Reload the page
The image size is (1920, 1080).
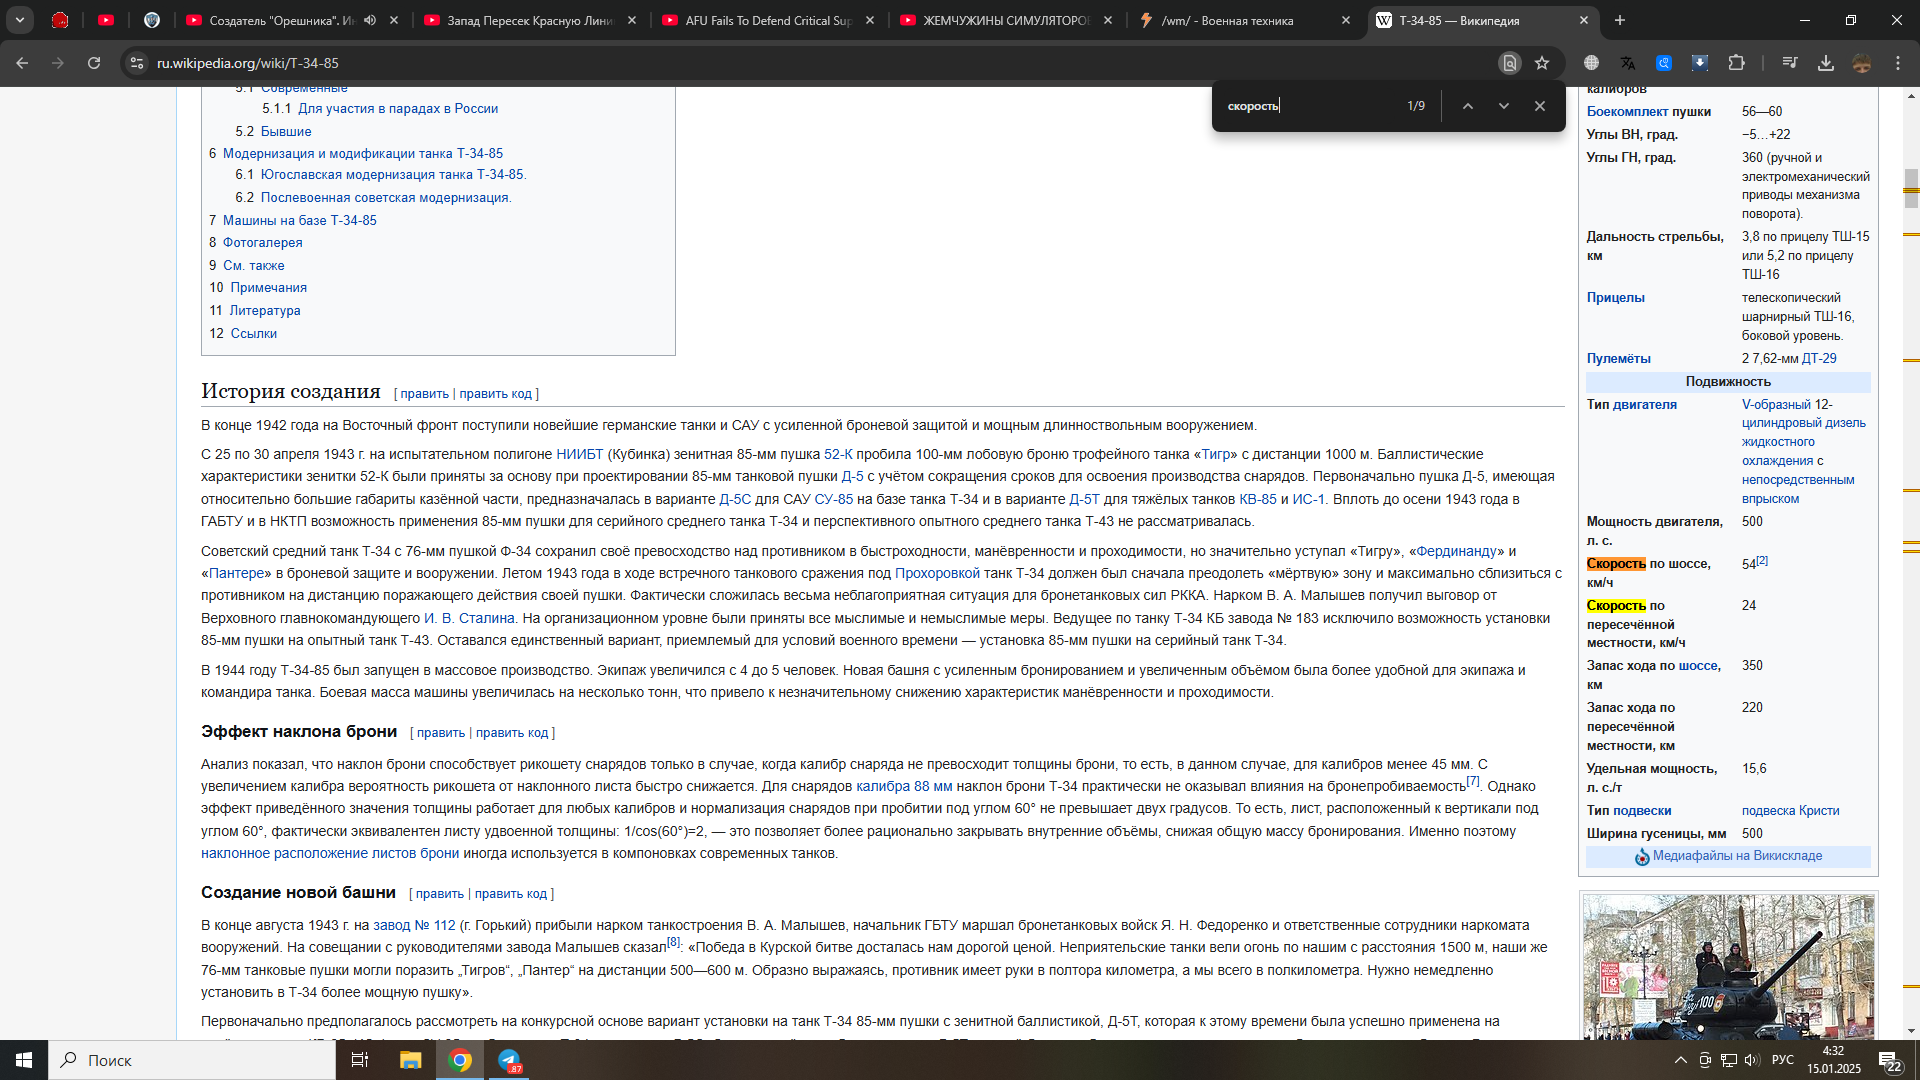94,63
